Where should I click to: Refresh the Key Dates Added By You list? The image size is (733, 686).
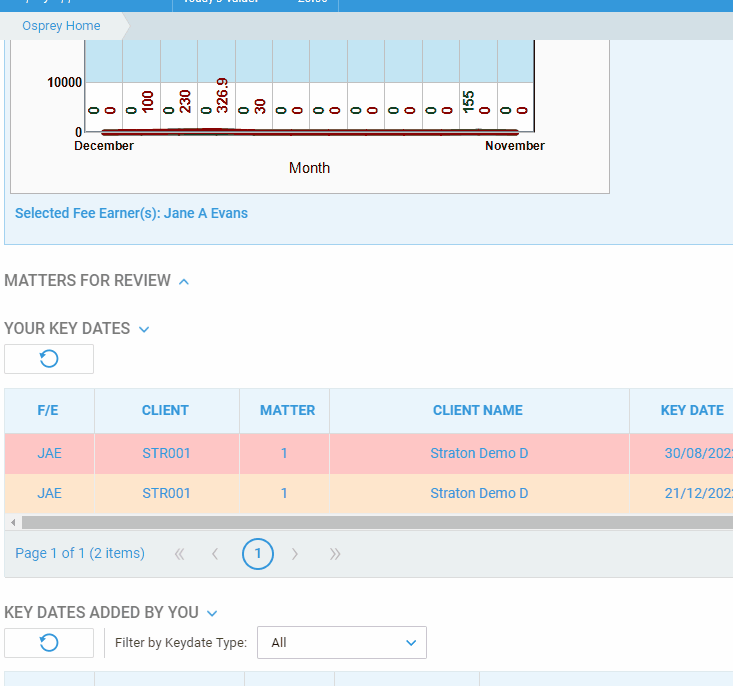[x=49, y=643]
